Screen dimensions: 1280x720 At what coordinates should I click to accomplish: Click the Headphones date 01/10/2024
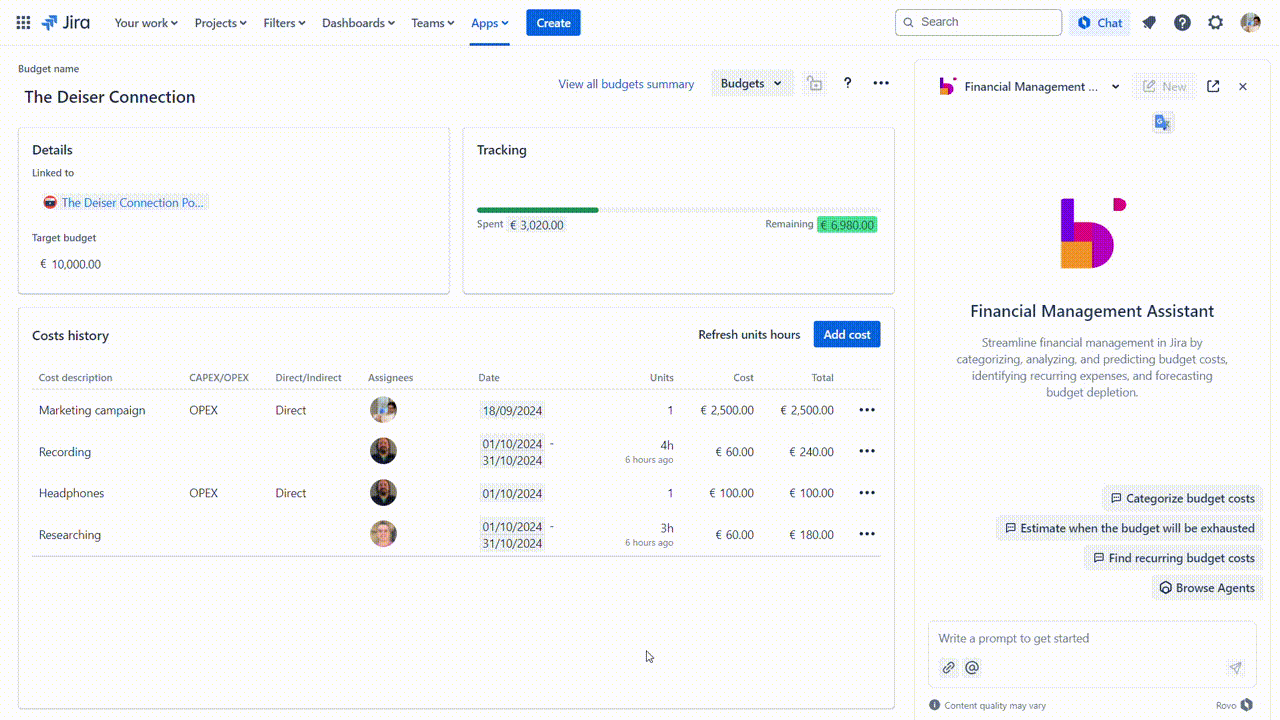point(512,493)
